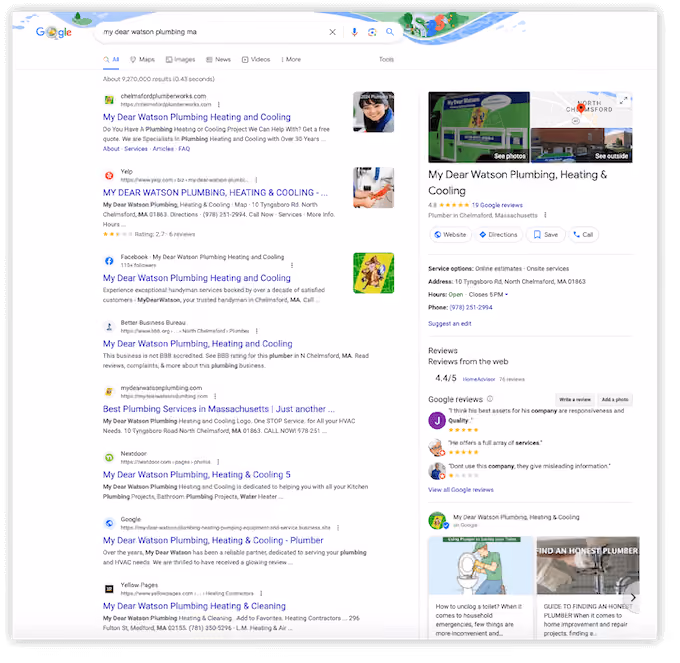Open the three-dot menu for chelmsfordplumberworks.com
This screenshot has width=680, height=663.
click(219, 105)
